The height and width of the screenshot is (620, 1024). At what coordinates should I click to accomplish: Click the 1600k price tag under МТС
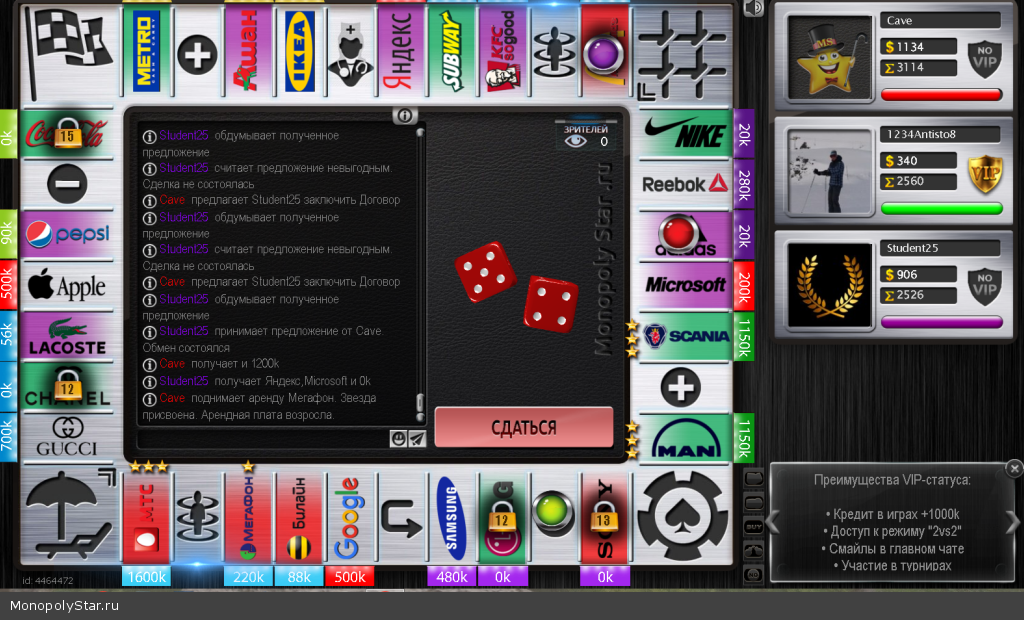coord(146,577)
